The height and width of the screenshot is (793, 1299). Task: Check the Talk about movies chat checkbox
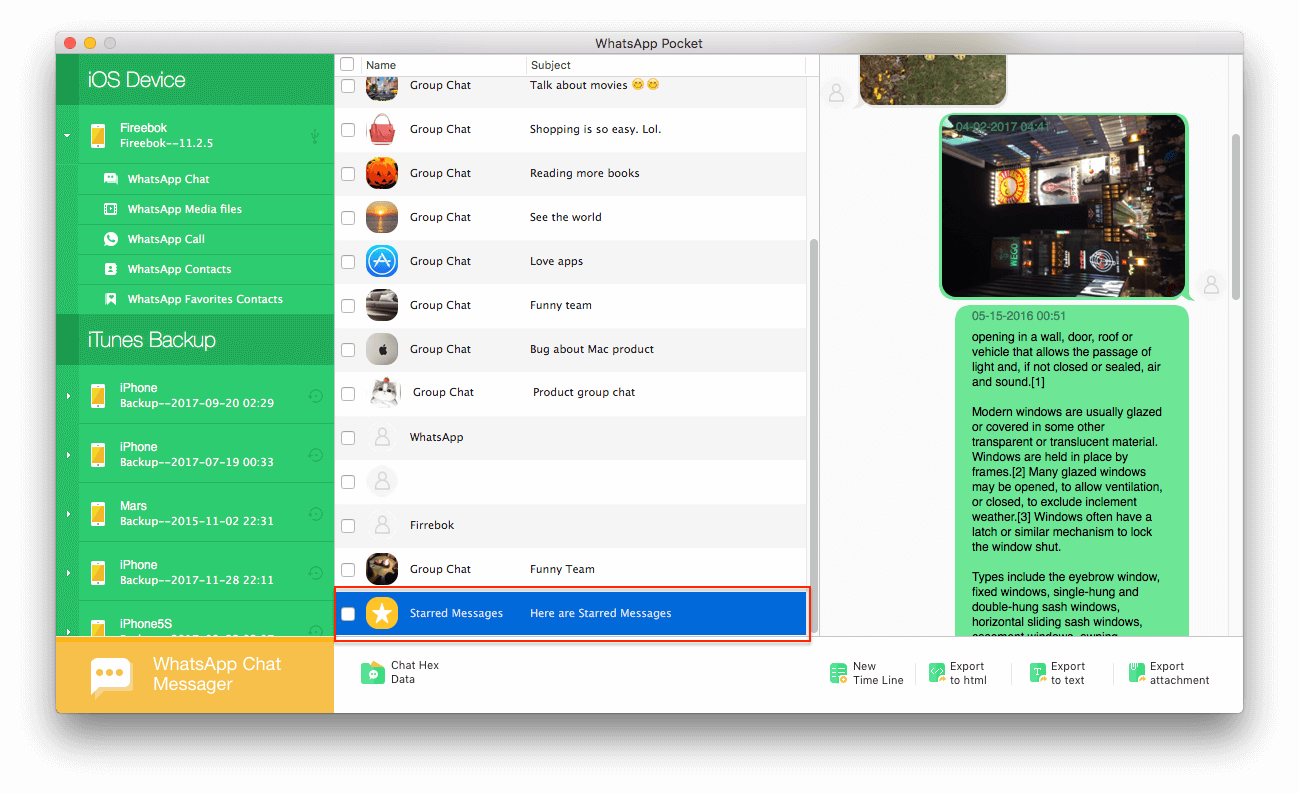tap(348, 86)
